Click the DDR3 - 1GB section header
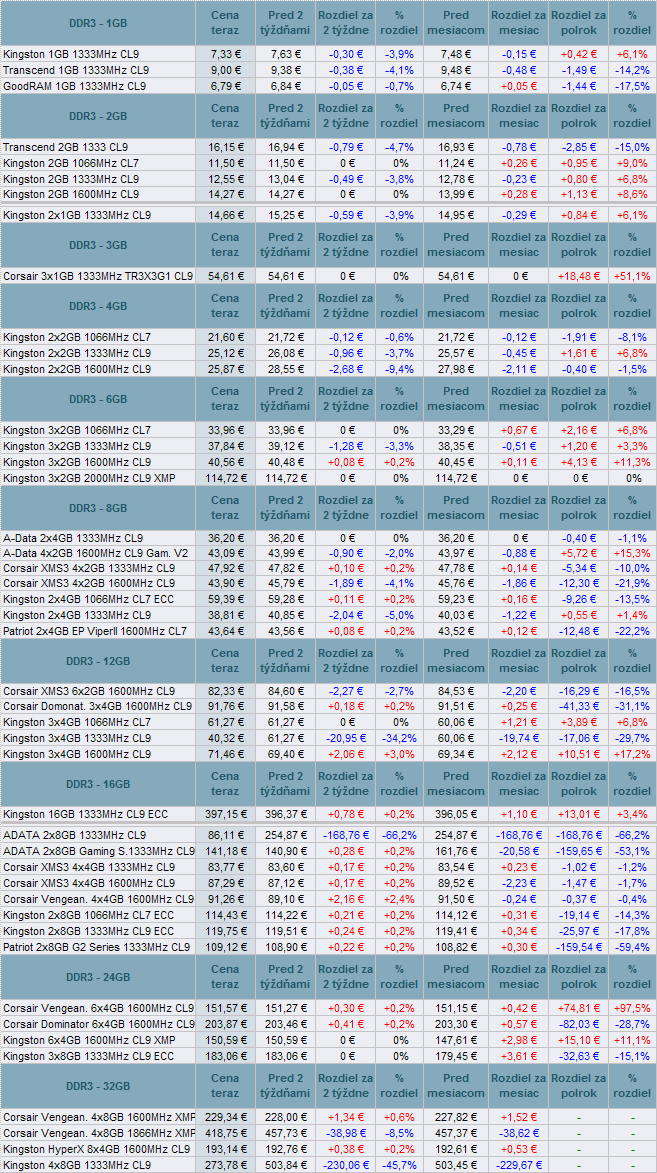The height and width of the screenshot is (1173, 657). tap(98, 23)
